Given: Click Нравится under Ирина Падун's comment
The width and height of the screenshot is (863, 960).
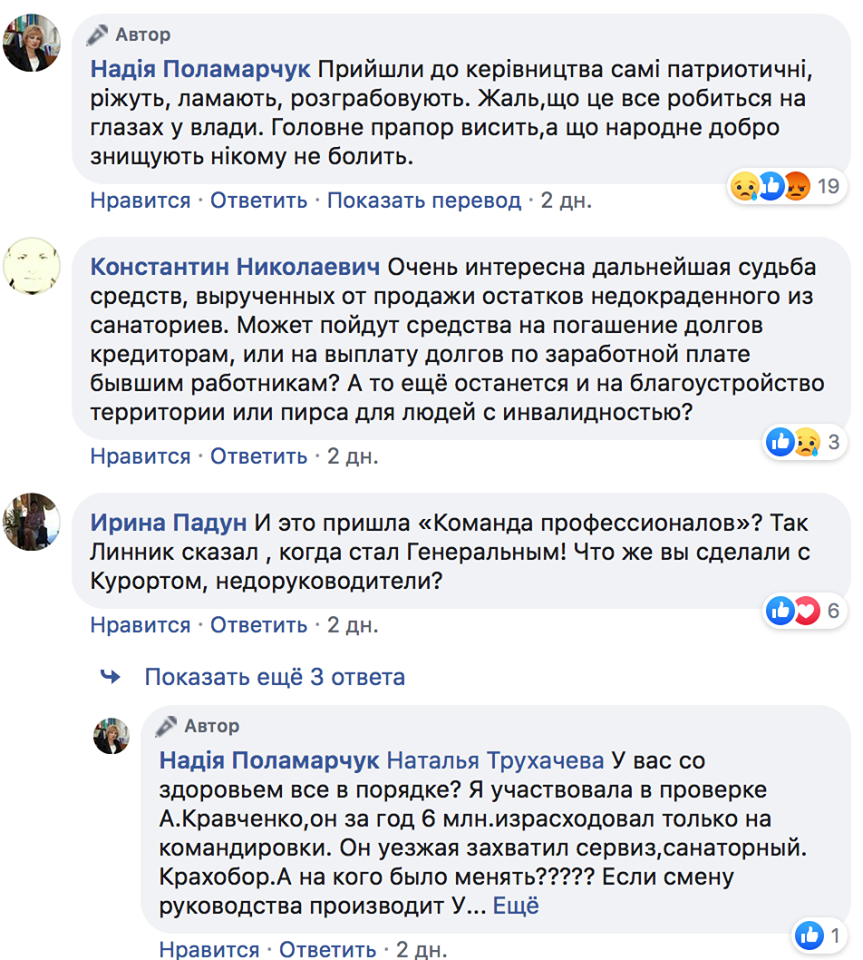Looking at the screenshot, I should coord(140,625).
